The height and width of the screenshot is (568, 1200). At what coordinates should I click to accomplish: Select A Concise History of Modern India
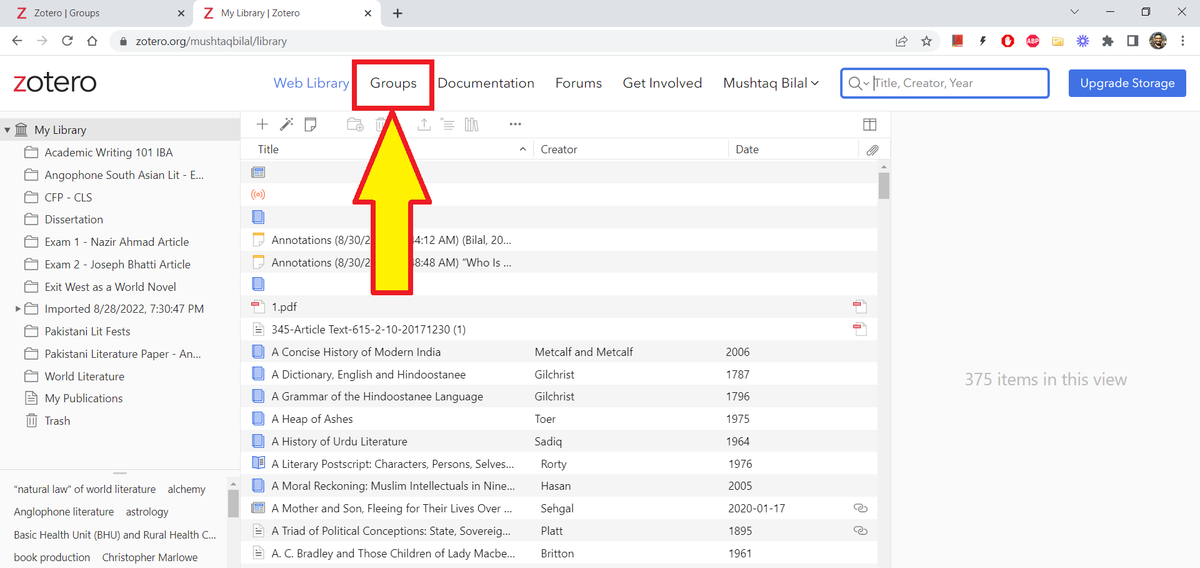(x=356, y=352)
